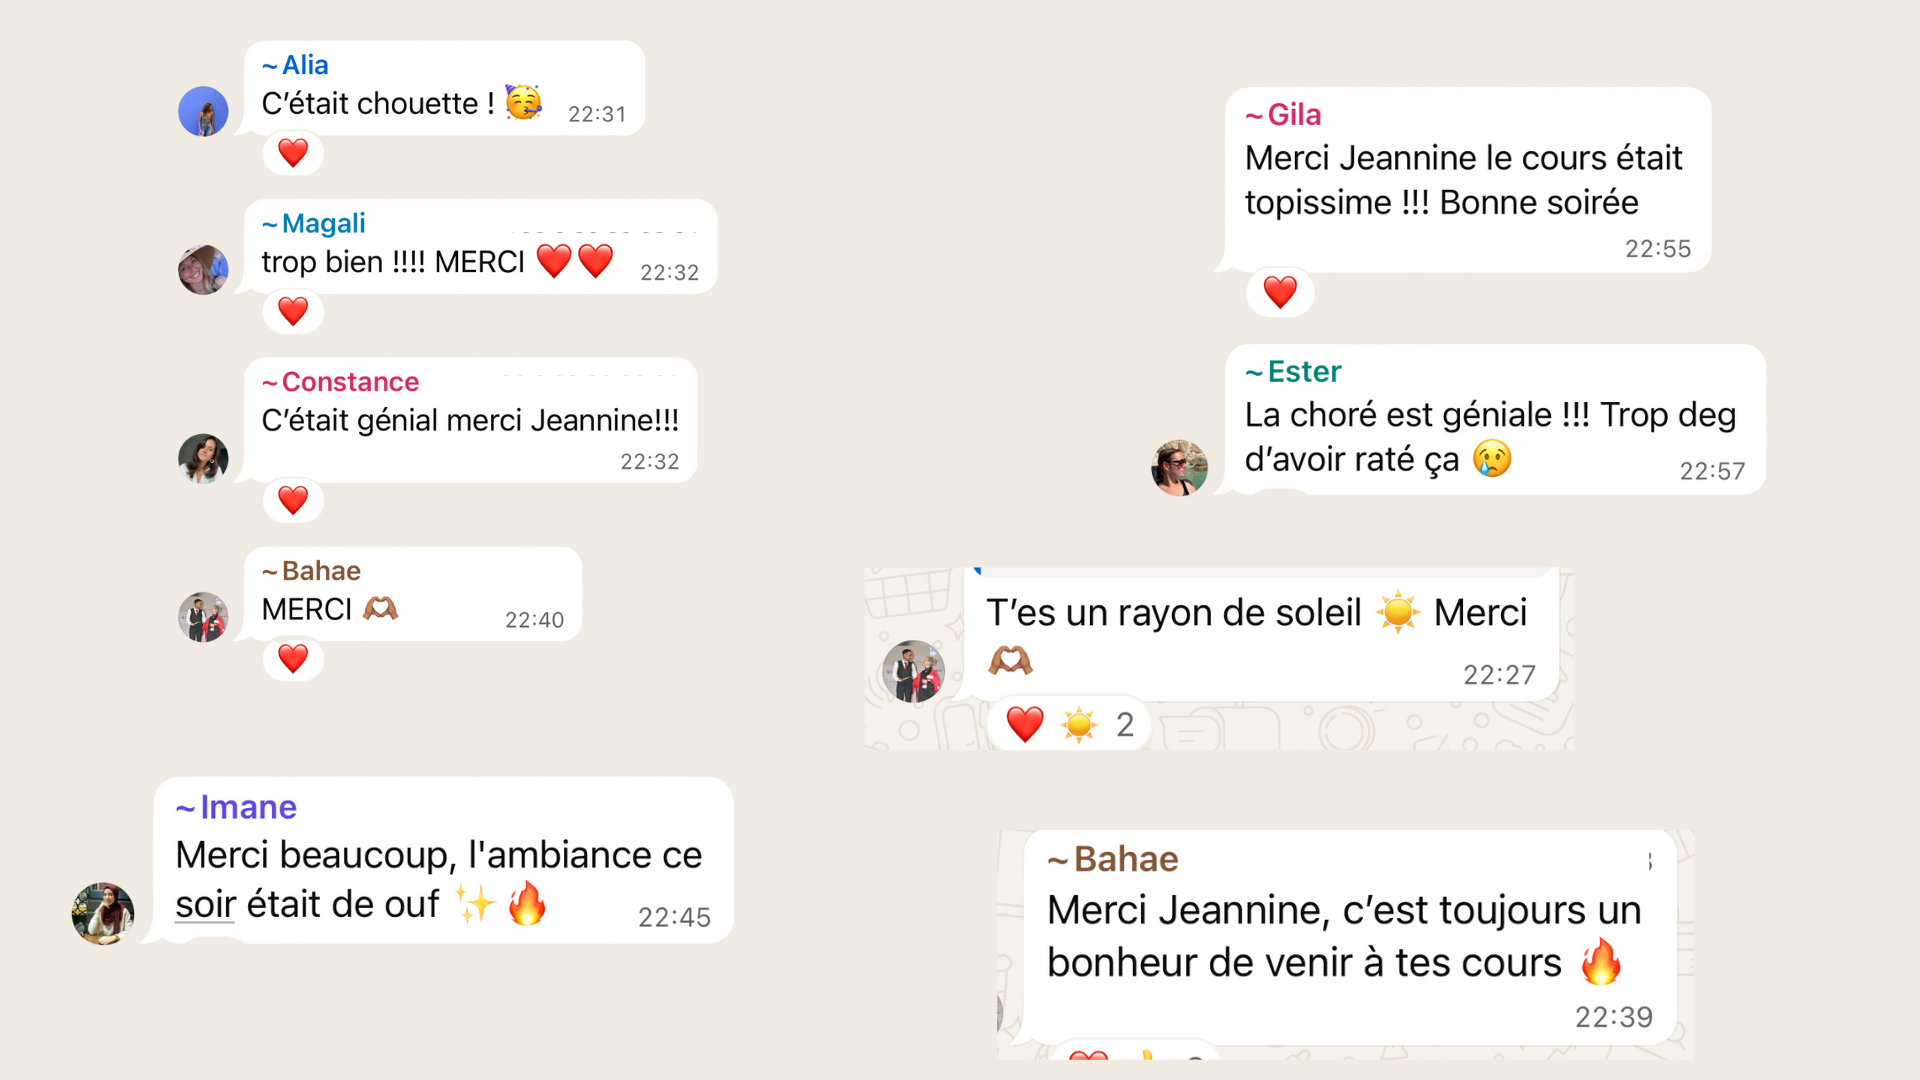Click the fire emoji in Imane's message
Screen dimensions: 1920x1080
[527, 904]
